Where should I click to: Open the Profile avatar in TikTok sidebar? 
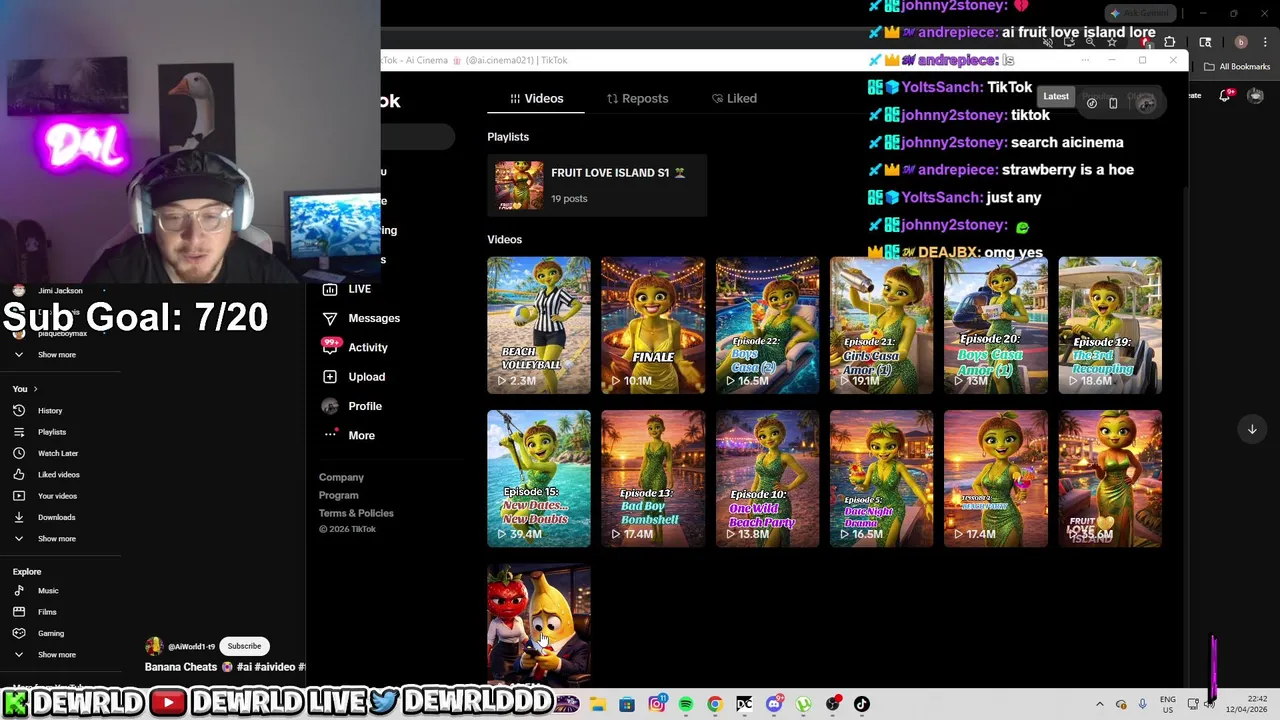click(330, 406)
